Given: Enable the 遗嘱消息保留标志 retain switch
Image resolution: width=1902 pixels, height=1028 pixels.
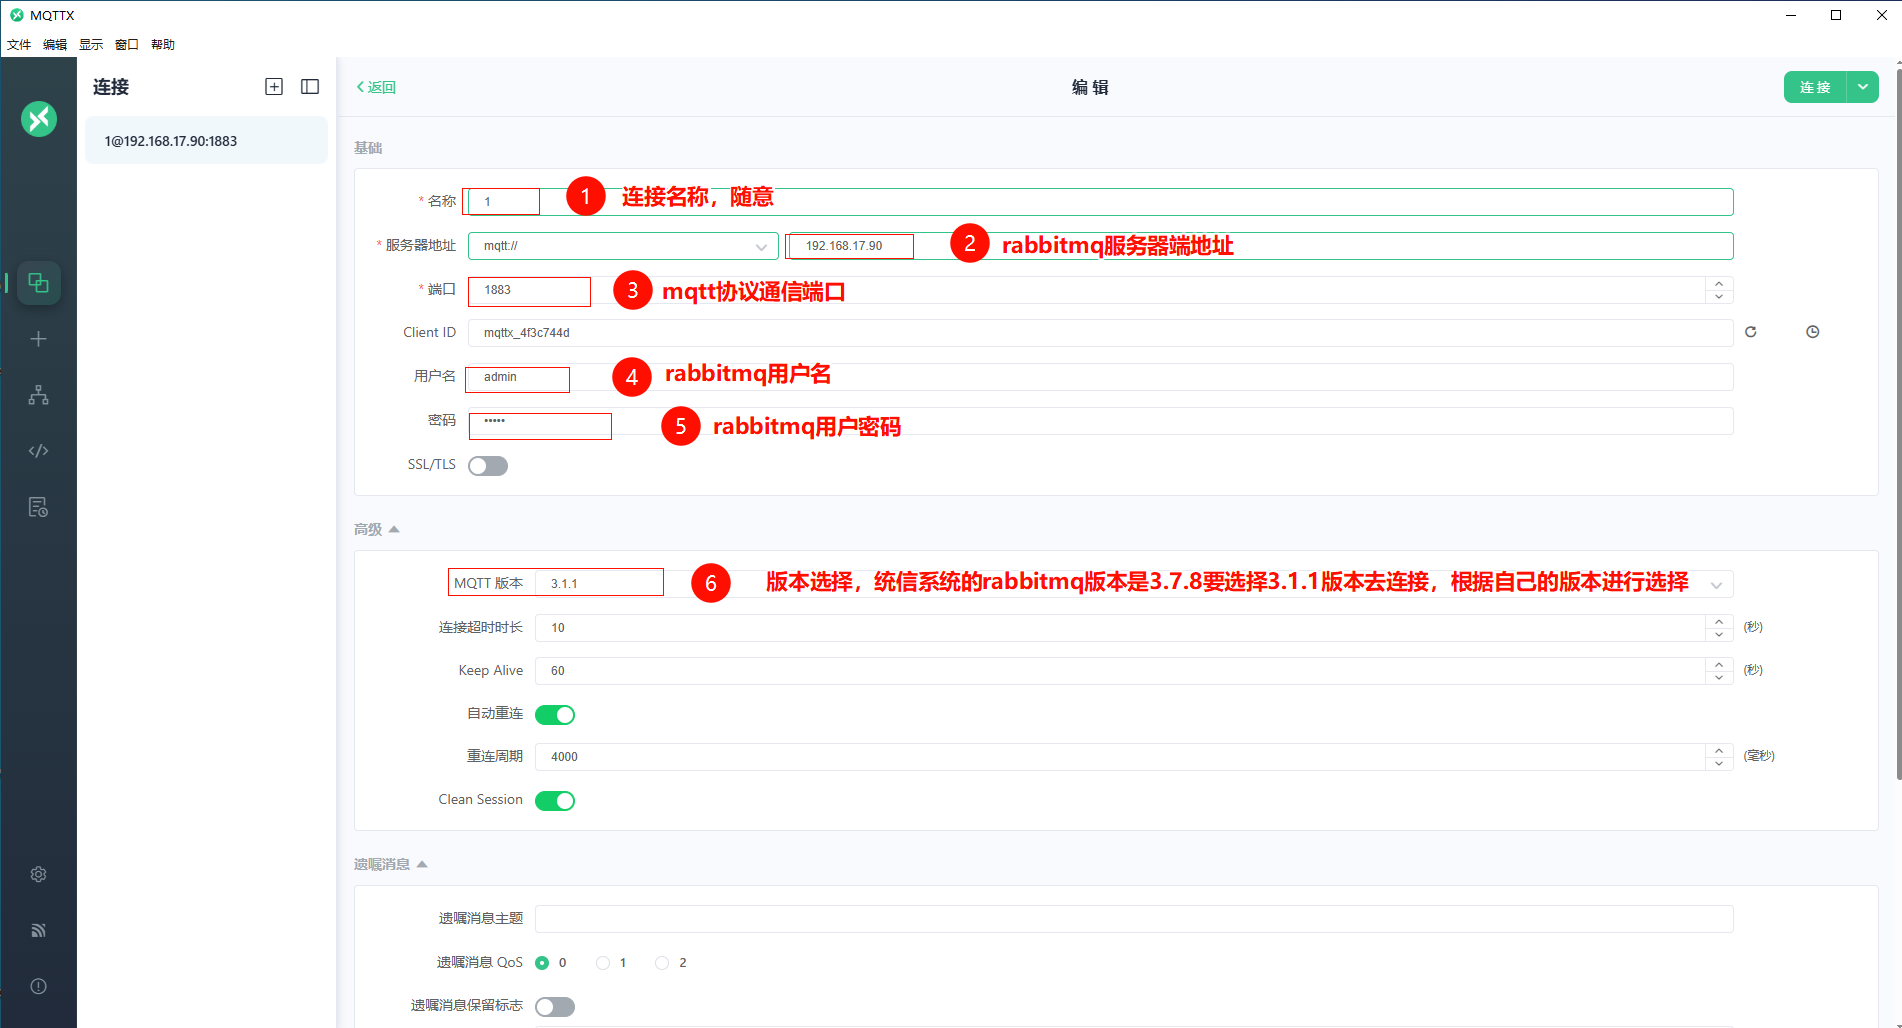Looking at the screenshot, I should click(x=555, y=1007).
